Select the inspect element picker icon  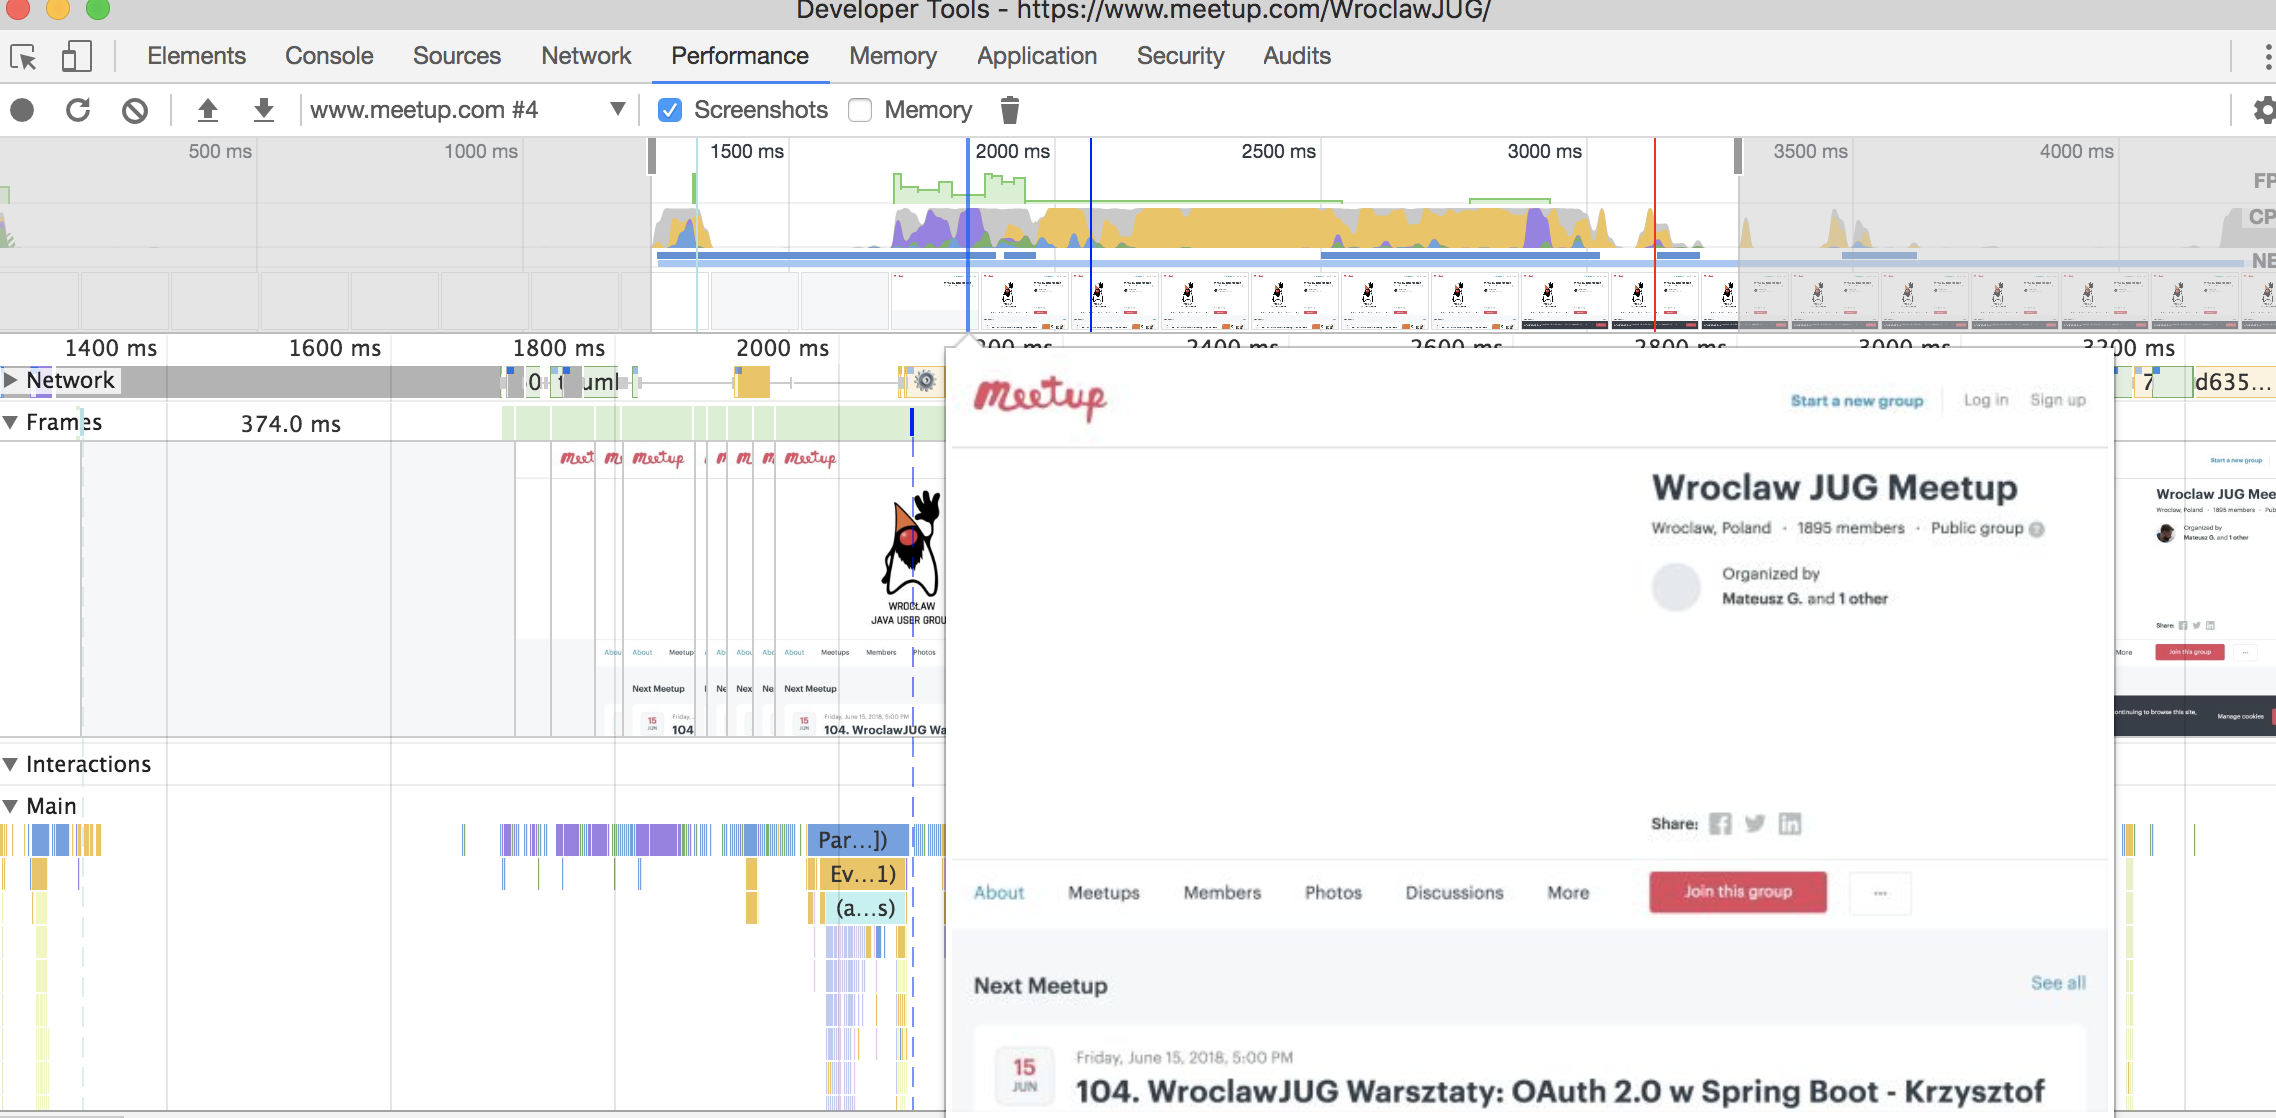tap(23, 57)
